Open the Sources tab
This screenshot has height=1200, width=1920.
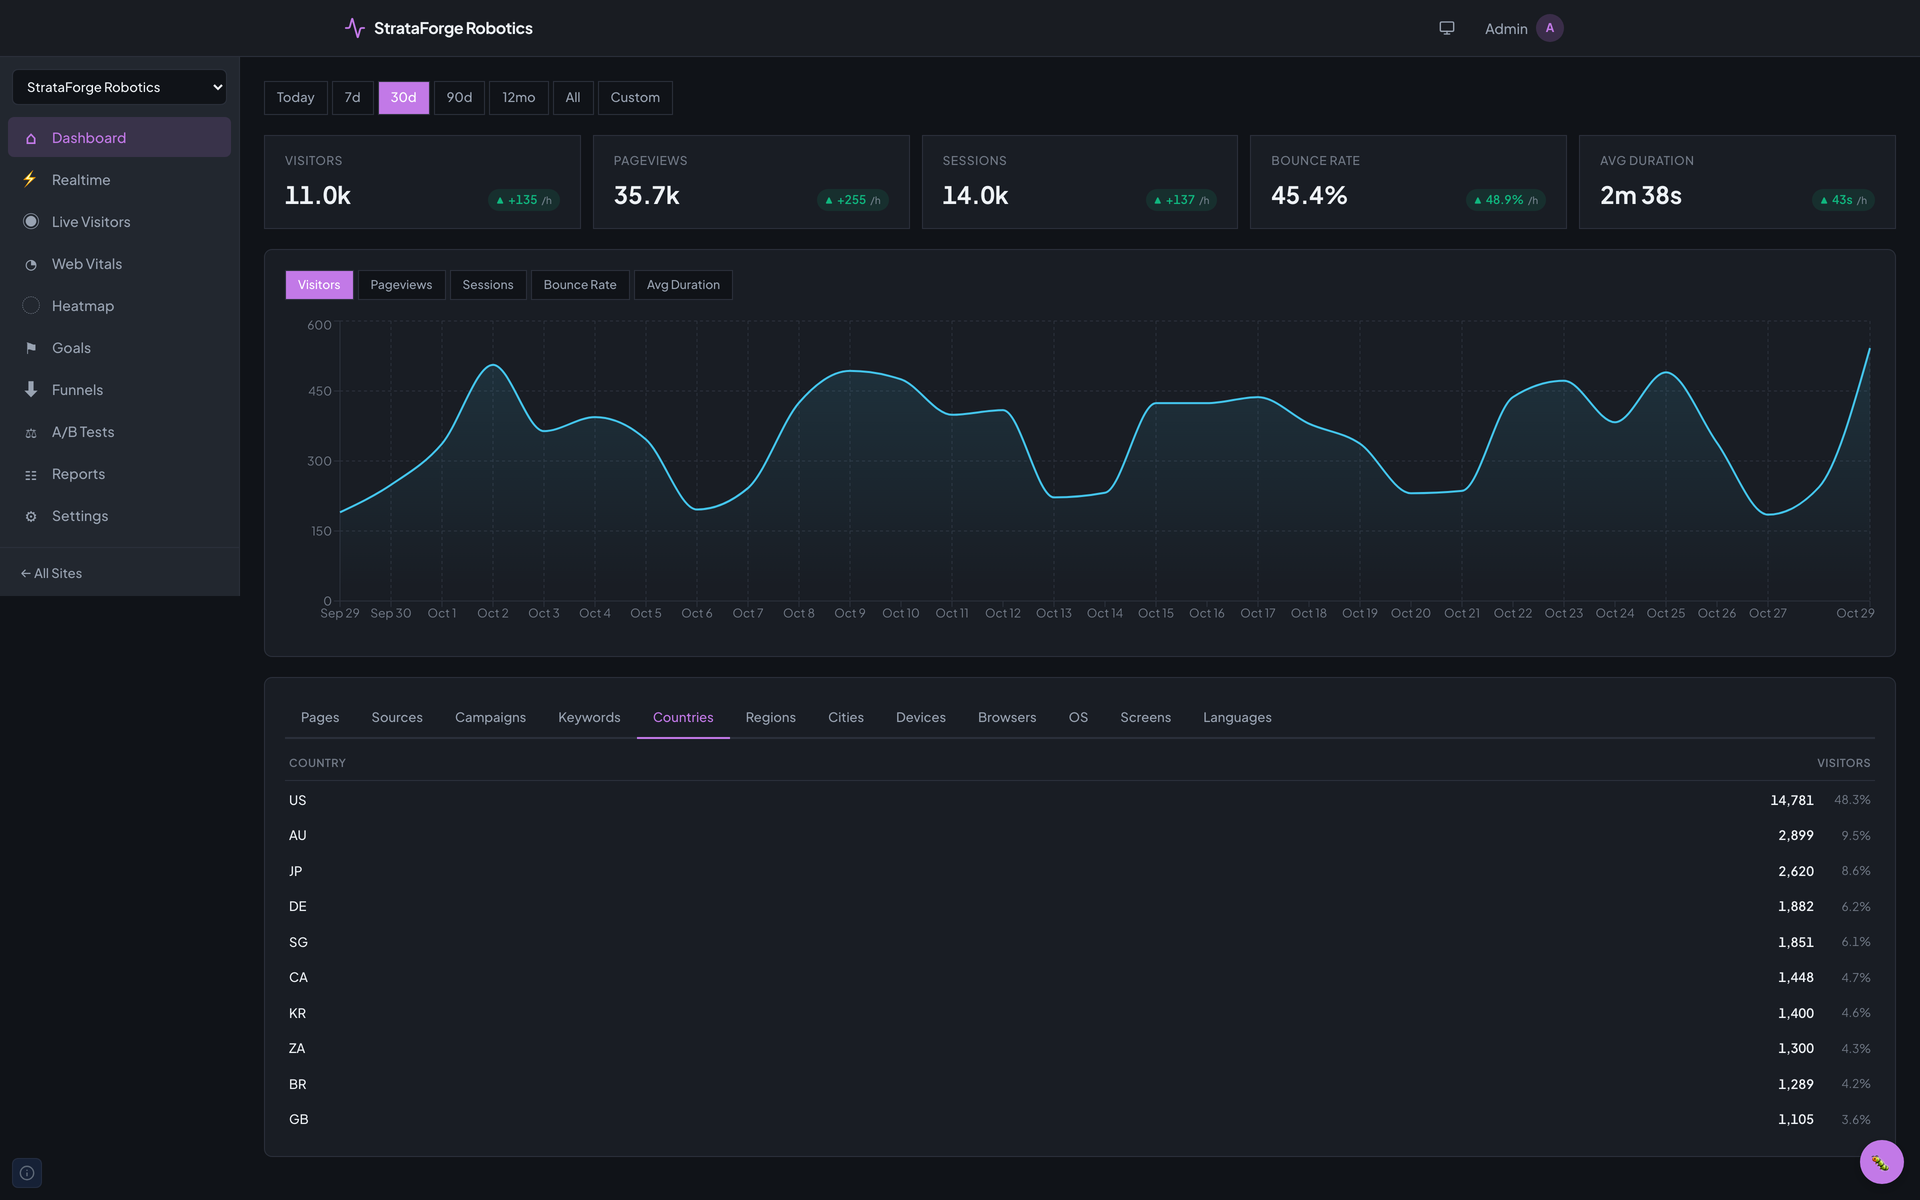(397, 718)
